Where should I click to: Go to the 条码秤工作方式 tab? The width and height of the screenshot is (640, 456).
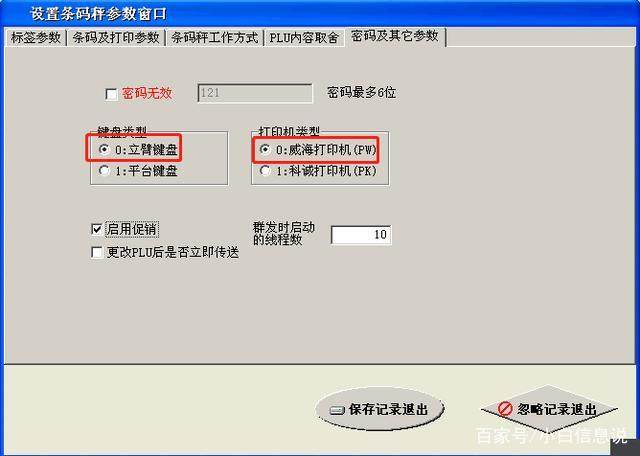[215, 38]
